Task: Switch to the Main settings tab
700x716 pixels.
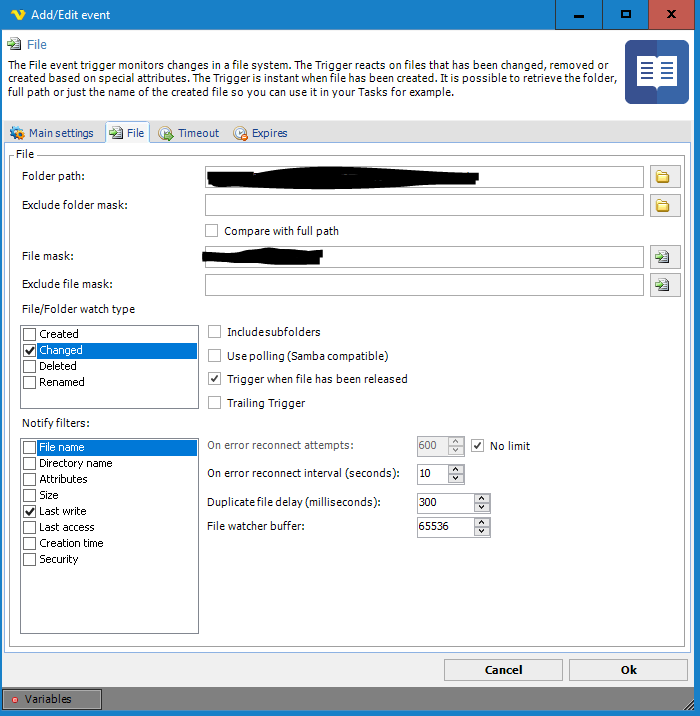Action: coord(52,133)
